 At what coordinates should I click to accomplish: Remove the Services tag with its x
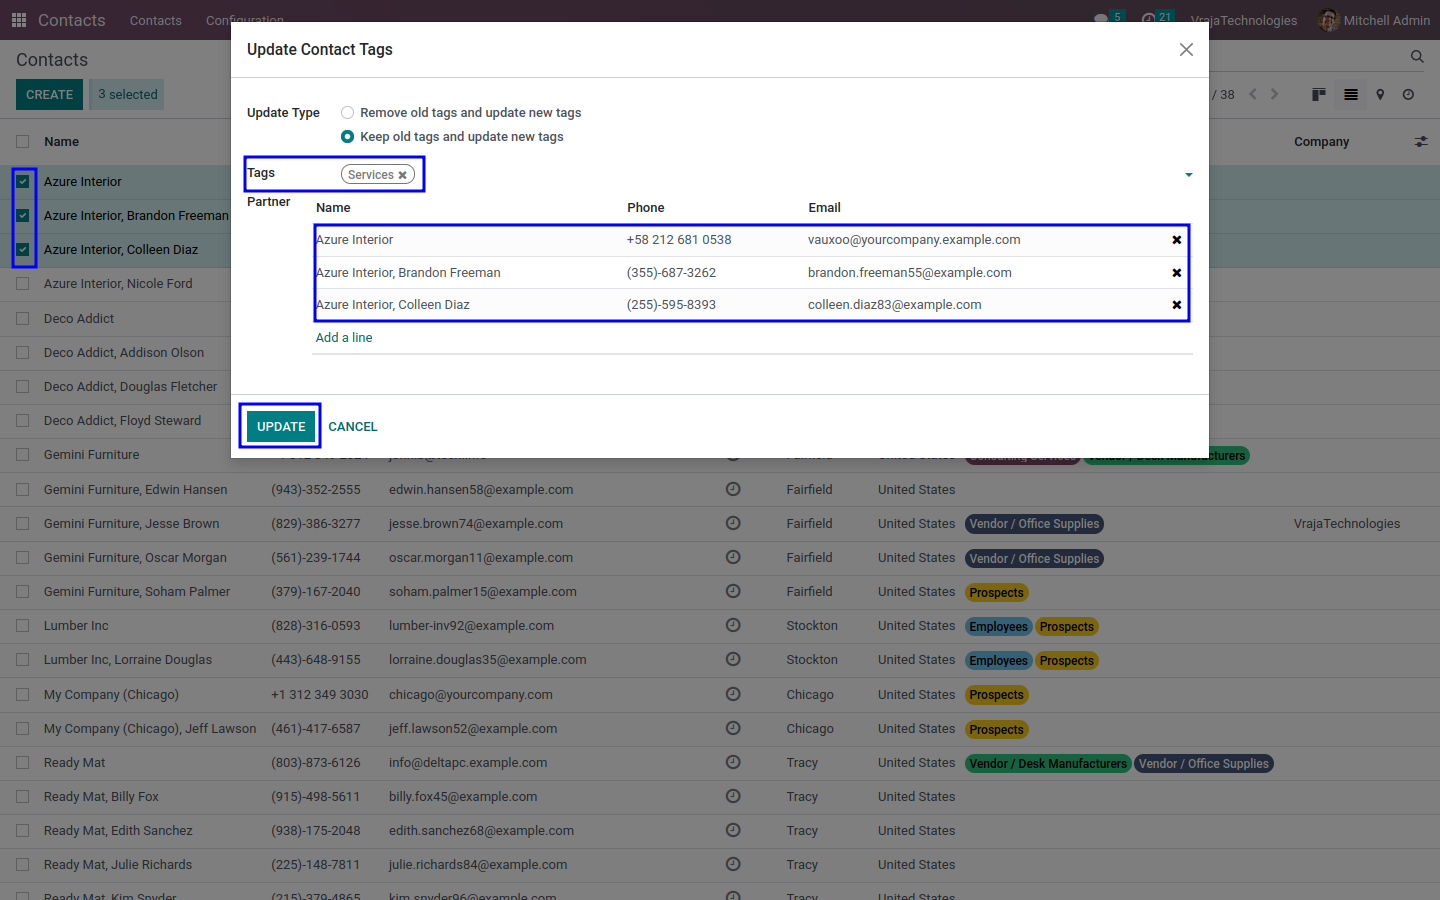(403, 175)
